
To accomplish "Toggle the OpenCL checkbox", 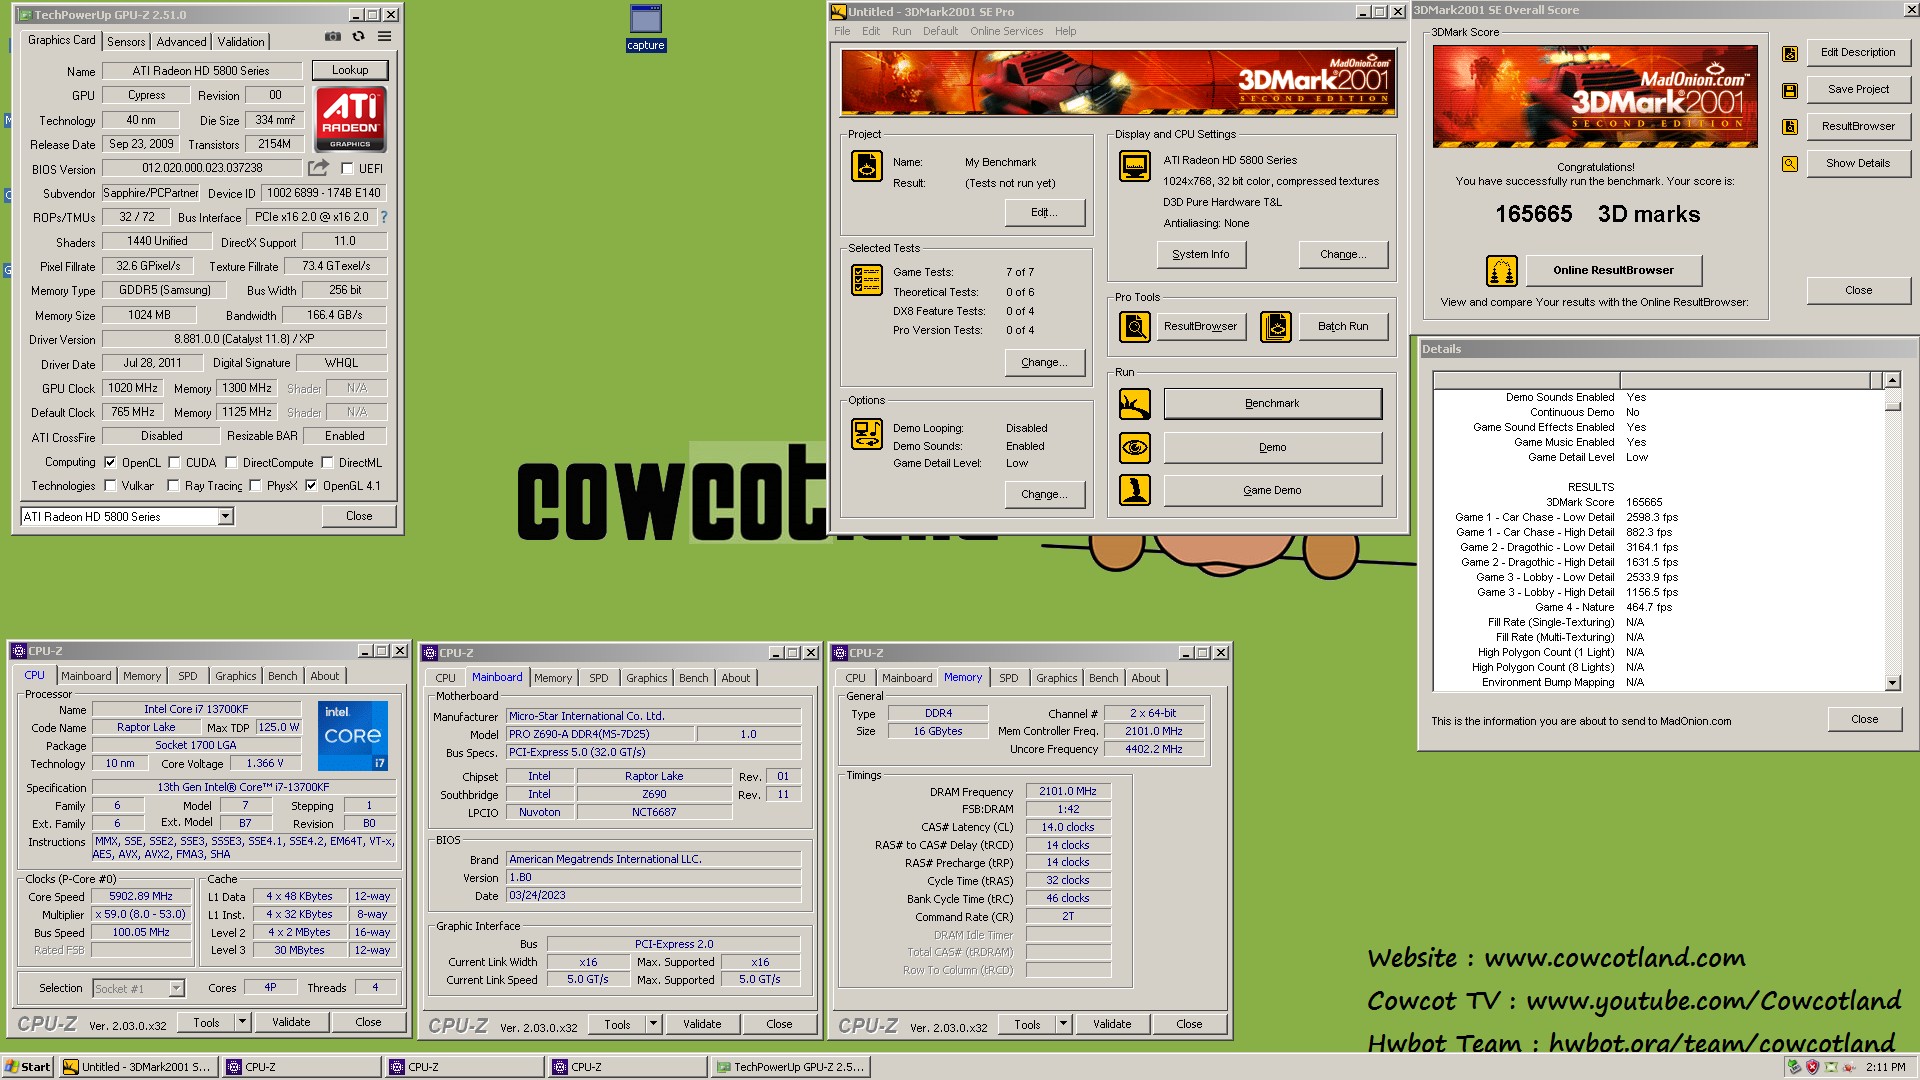I will pos(110,463).
